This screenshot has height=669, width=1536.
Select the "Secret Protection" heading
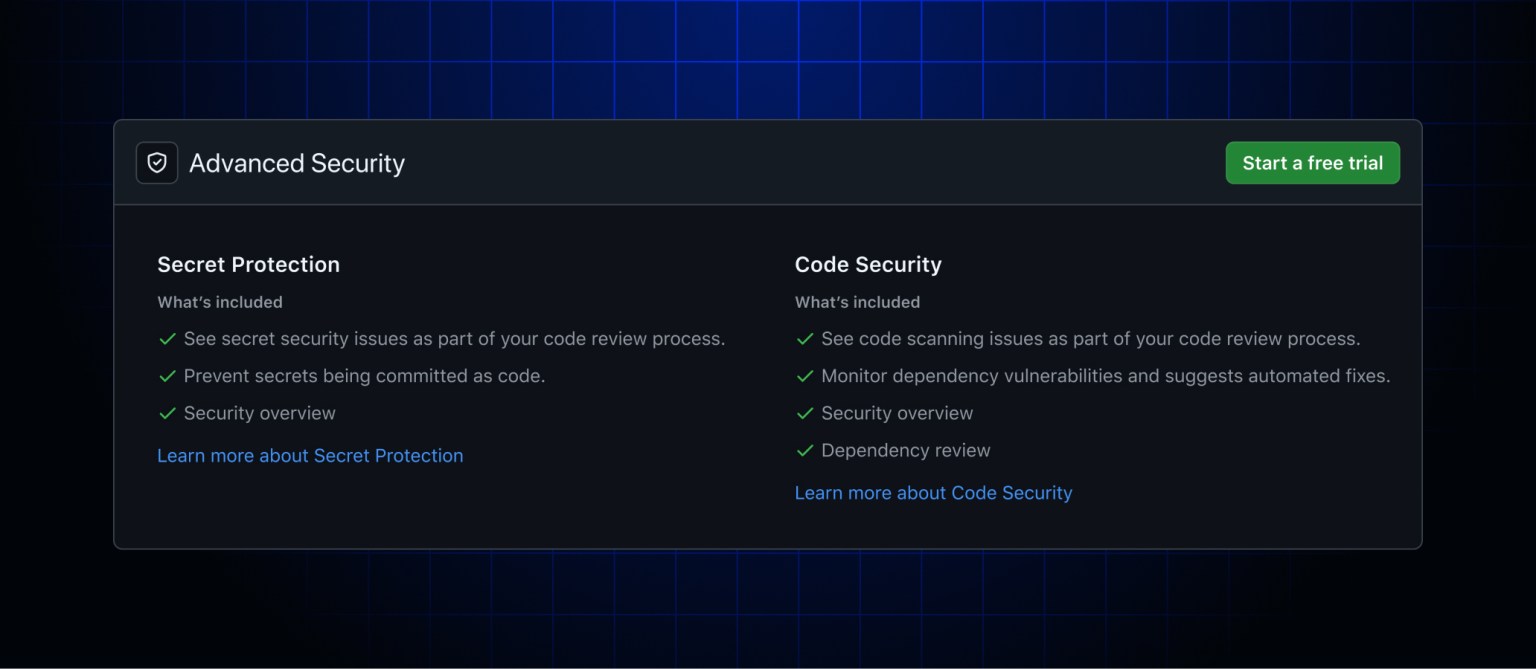[248, 264]
